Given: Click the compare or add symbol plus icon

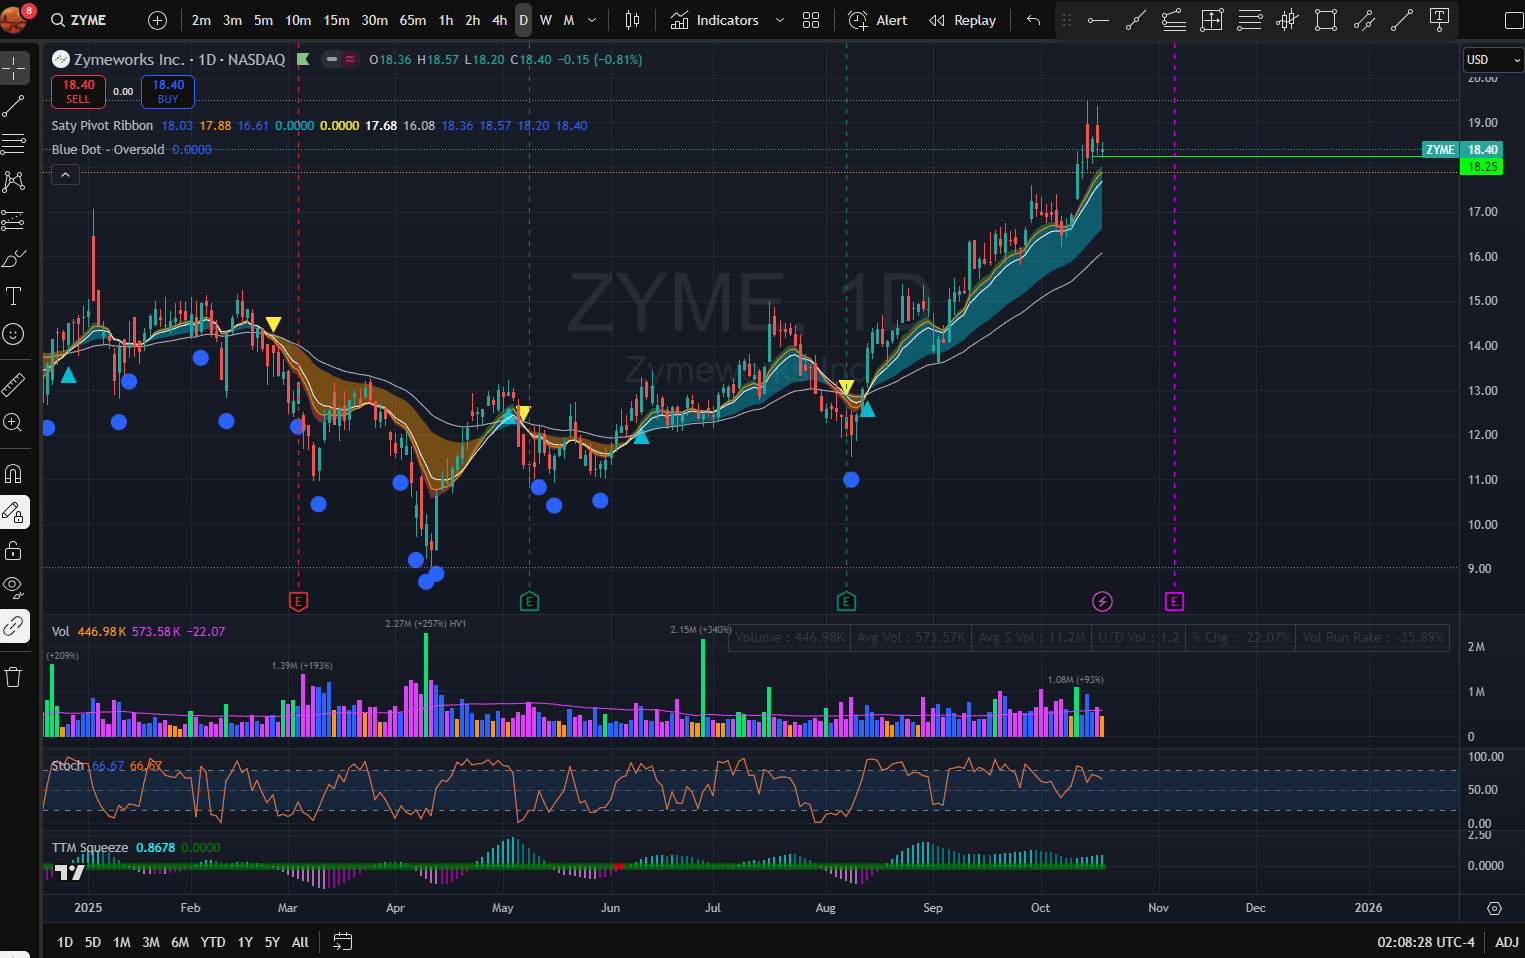Looking at the screenshot, I should 158,20.
